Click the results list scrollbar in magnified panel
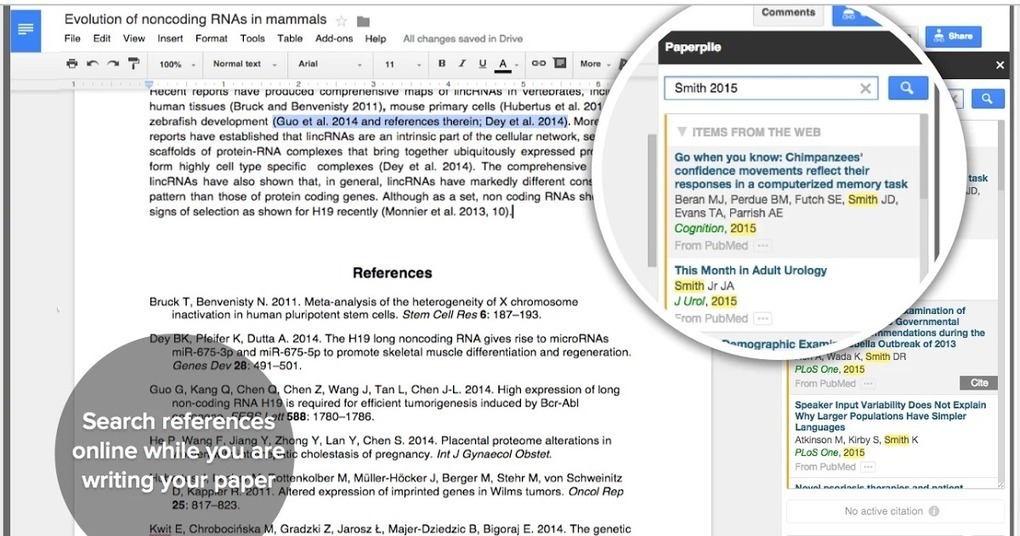 coord(924,156)
